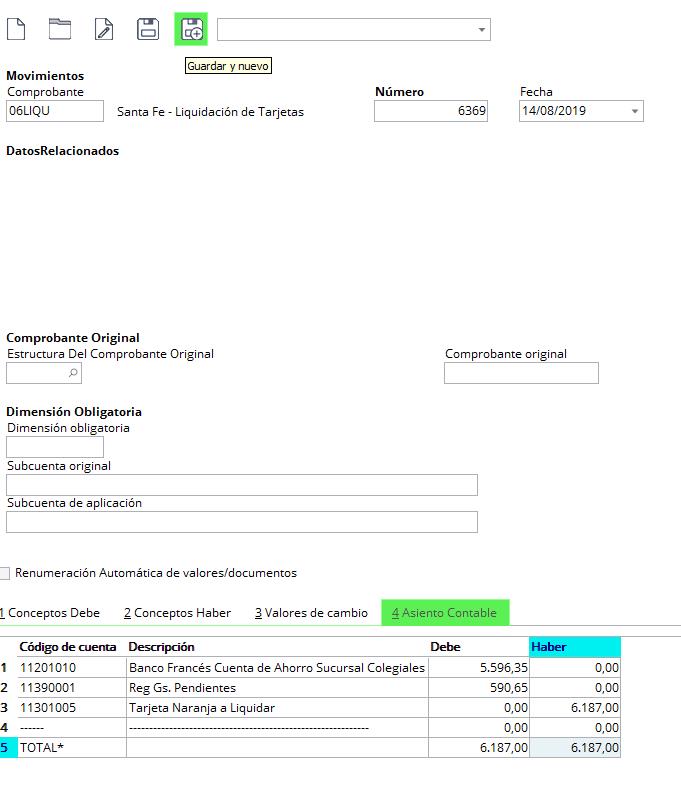The height and width of the screenshot is (798, 681).
Task: Open the Valores de cambio tab
Action: click(x=311, y=613)
